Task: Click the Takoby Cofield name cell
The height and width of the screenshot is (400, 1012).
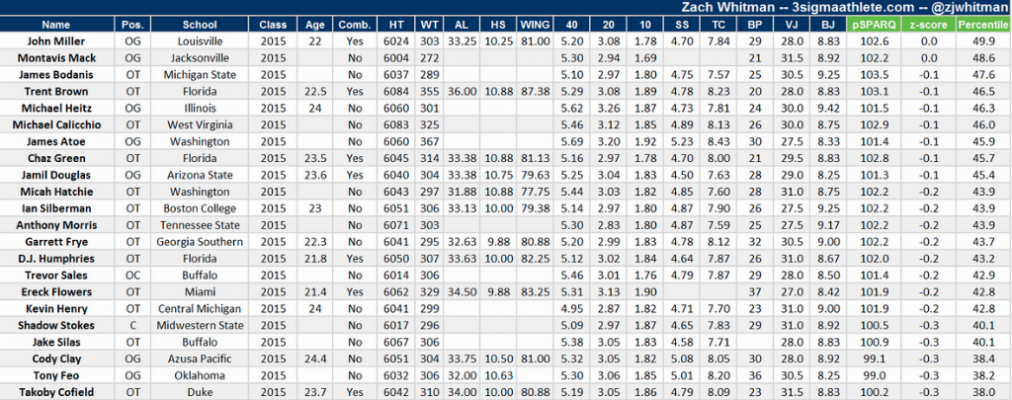Action: (56, 392)
